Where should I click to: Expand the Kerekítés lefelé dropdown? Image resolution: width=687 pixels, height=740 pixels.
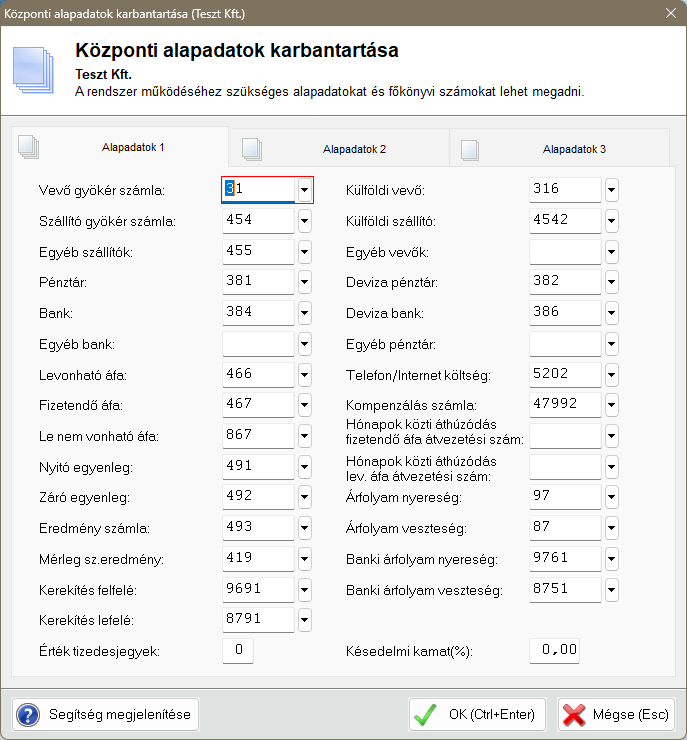[304, 620]
